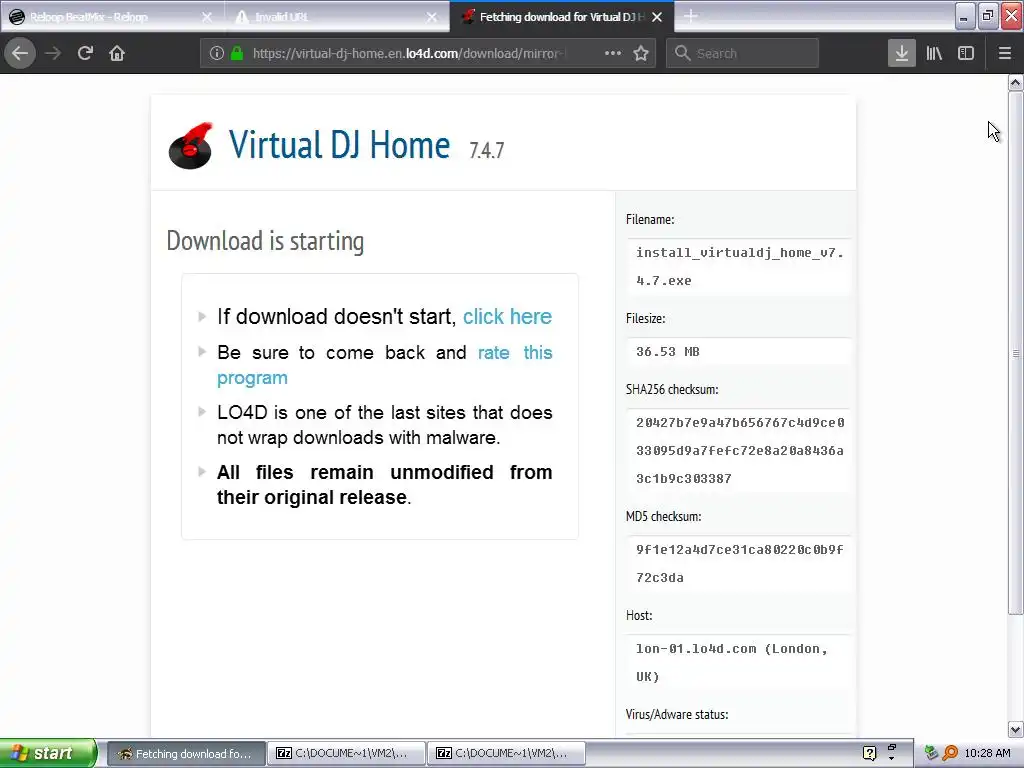Screen dimensions: 1024x768
Task: Open the Virtual DJ Home title link
Action: (x=339, y=145)
